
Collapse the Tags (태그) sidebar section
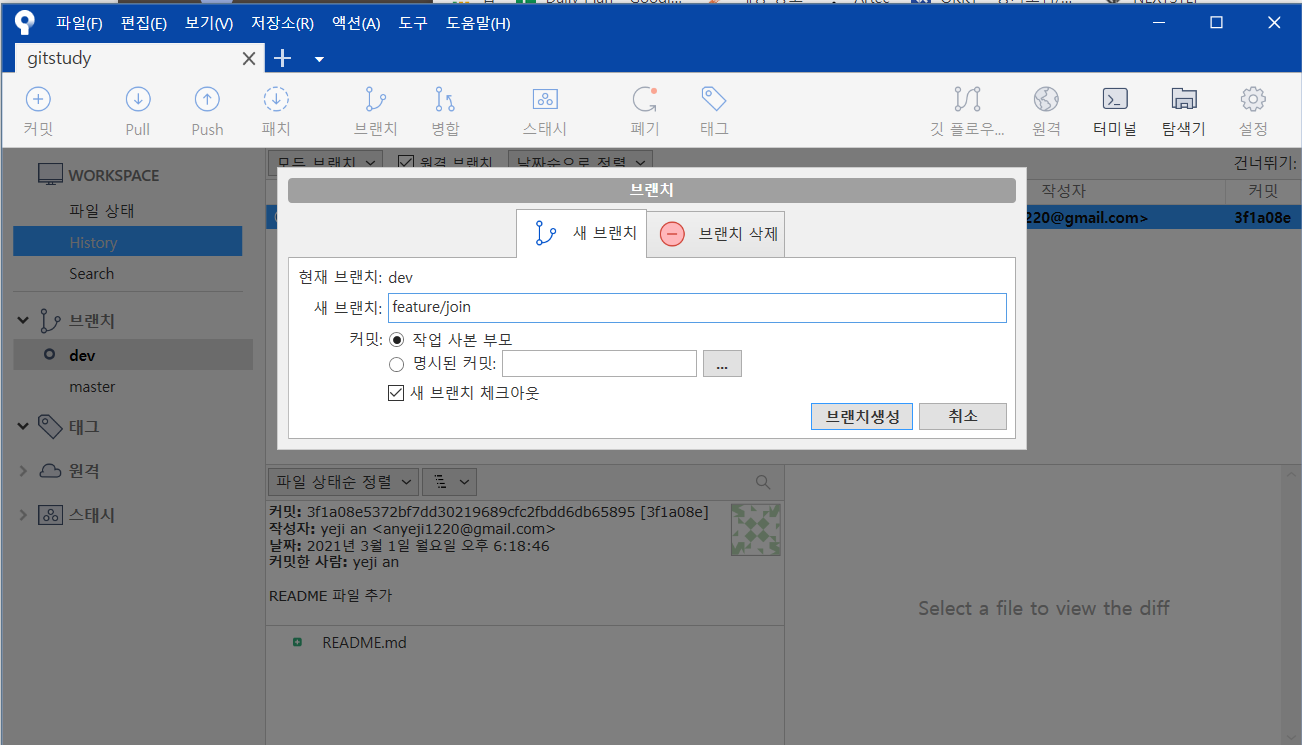(23, 427)
